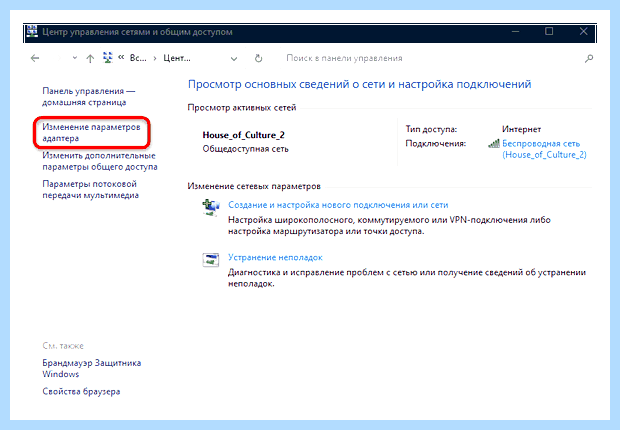The height and width of the screenshot is (430, 620).
Task: Click the Back navigation arrow
Action: [35, 59]
